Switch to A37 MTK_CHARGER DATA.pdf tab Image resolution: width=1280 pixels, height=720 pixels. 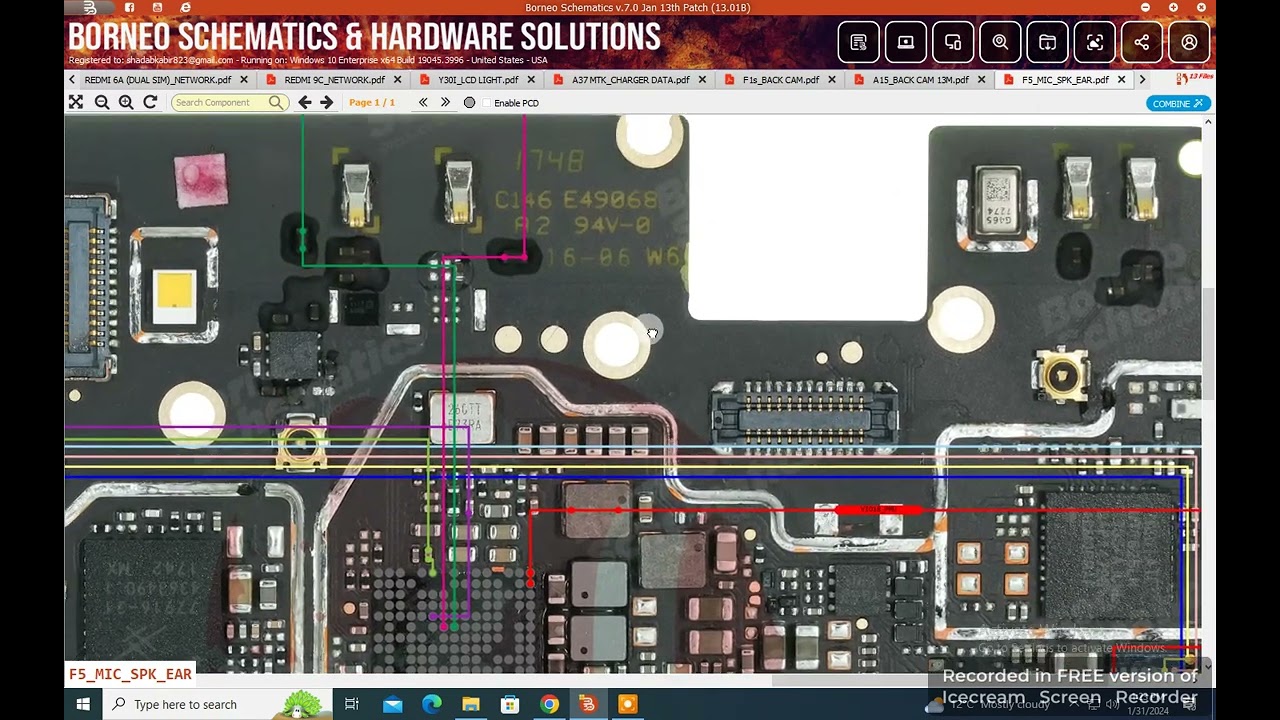click(630, 79)
